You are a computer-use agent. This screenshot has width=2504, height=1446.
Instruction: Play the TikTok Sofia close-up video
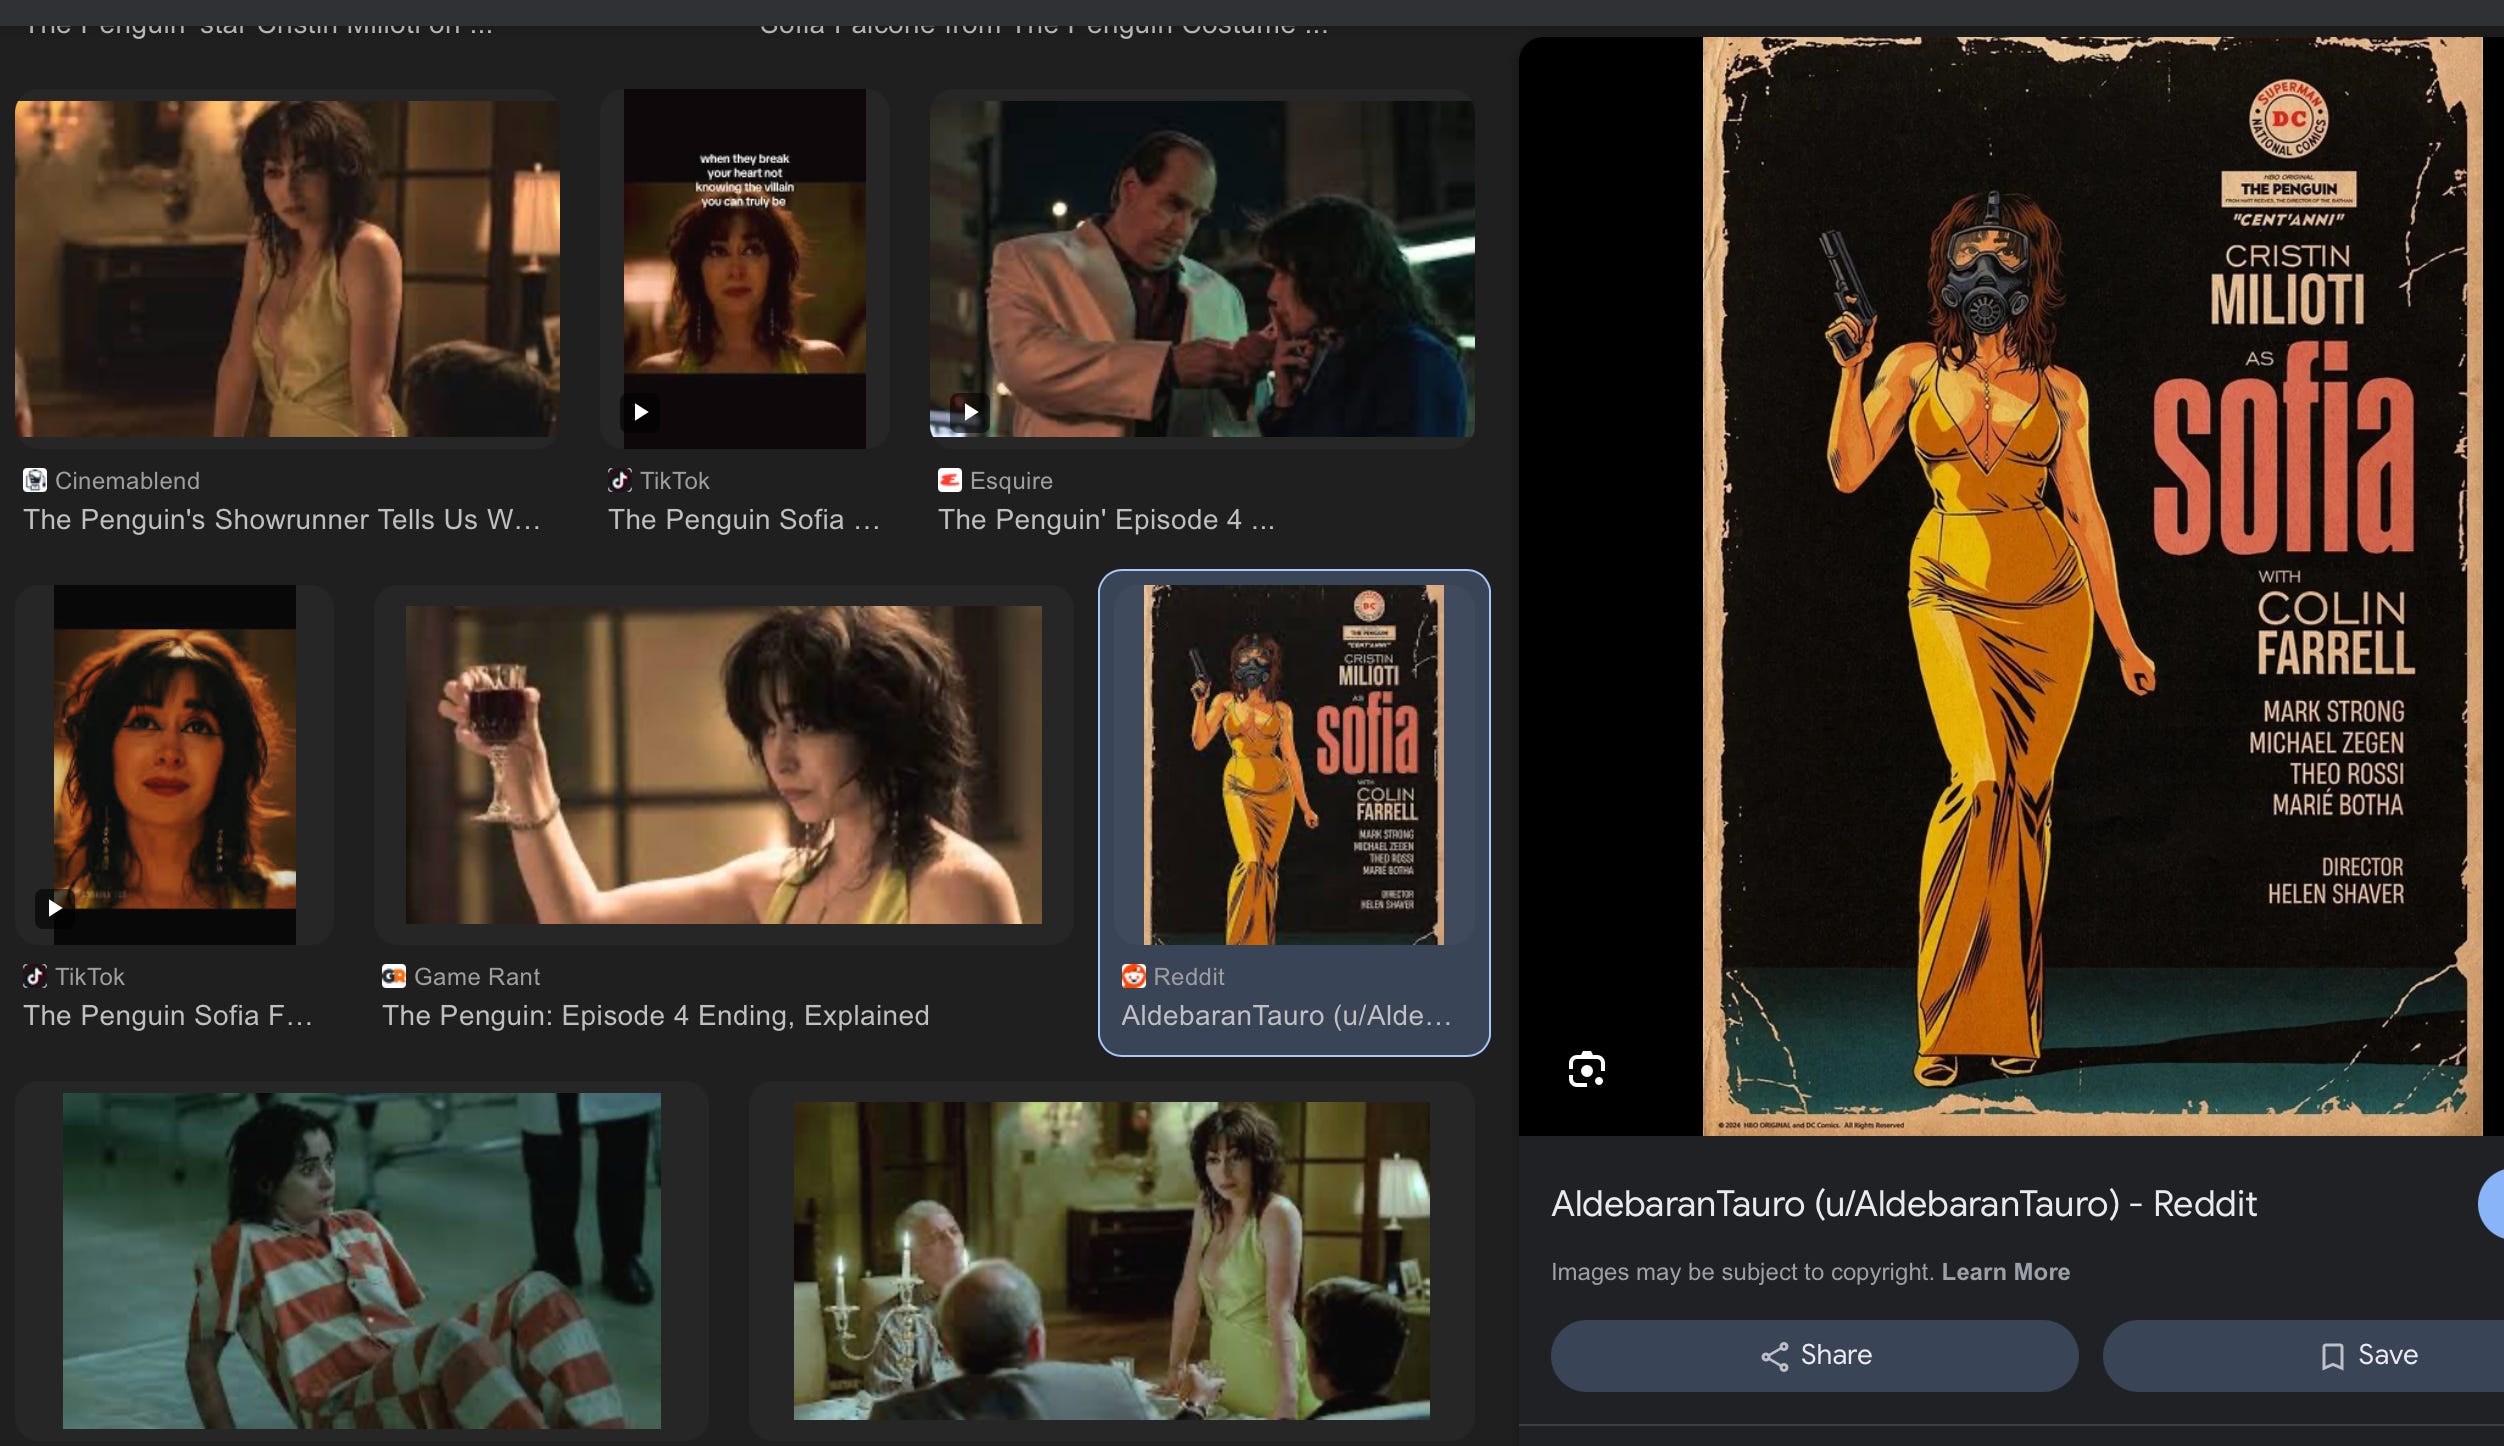point(55,908)
